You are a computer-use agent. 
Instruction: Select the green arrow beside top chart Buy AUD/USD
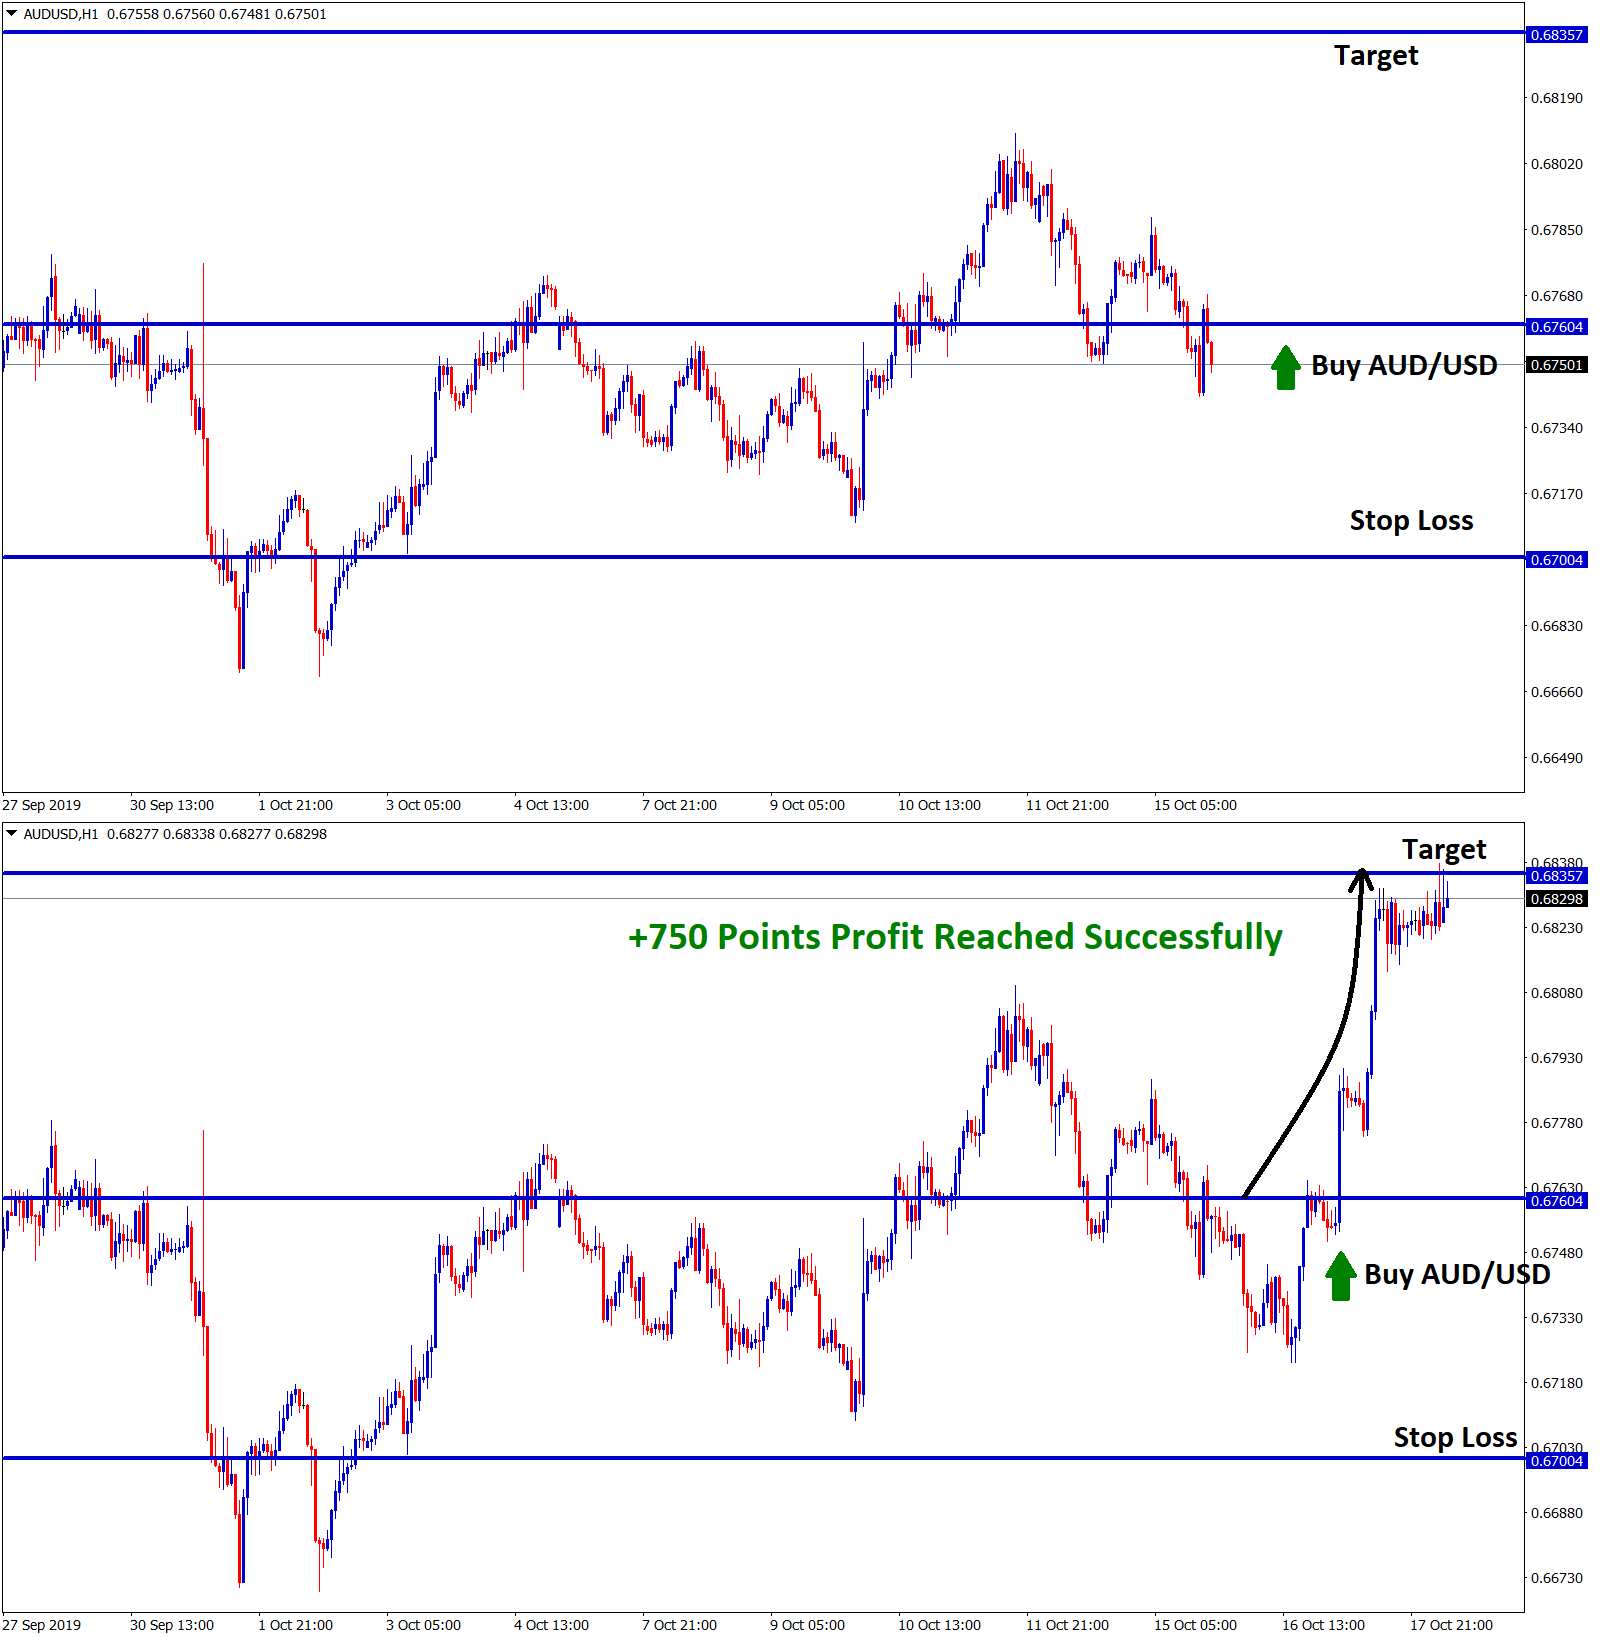tap(1286, 367)
